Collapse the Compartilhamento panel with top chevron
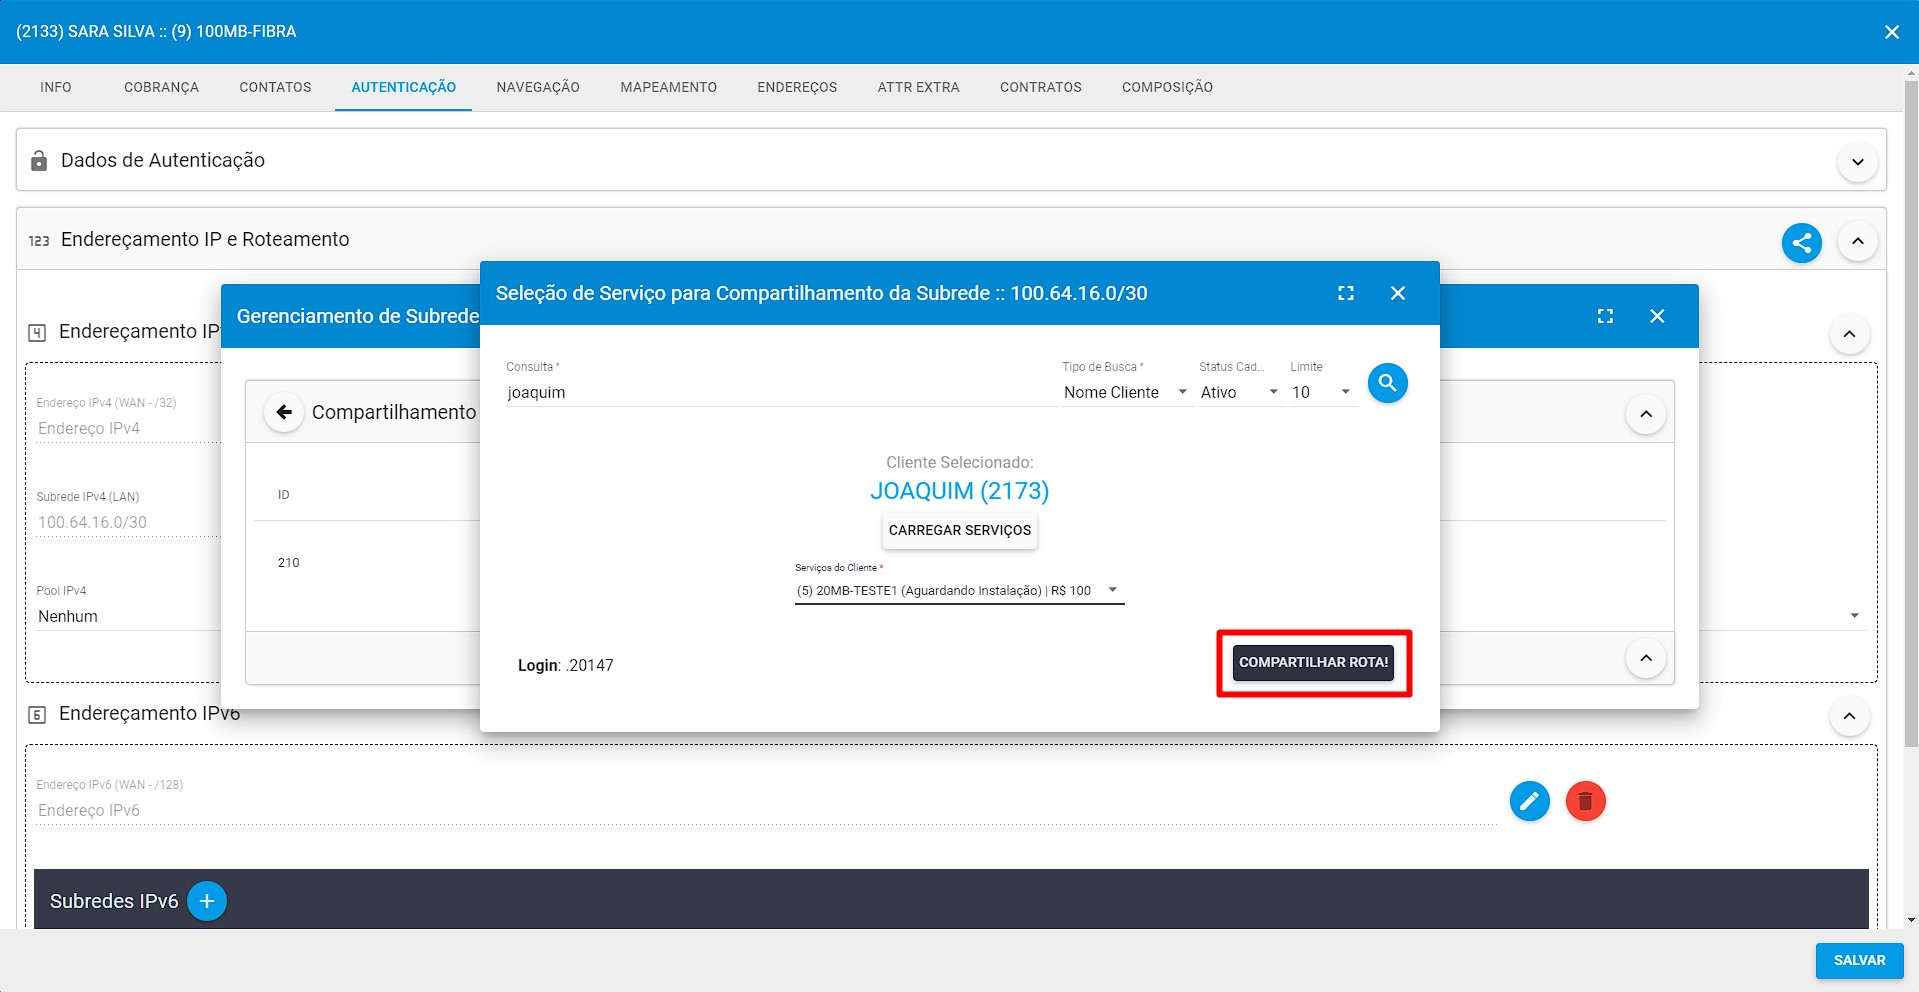Viewport: 1919px width, 992px height. (x=1645, y=414)
